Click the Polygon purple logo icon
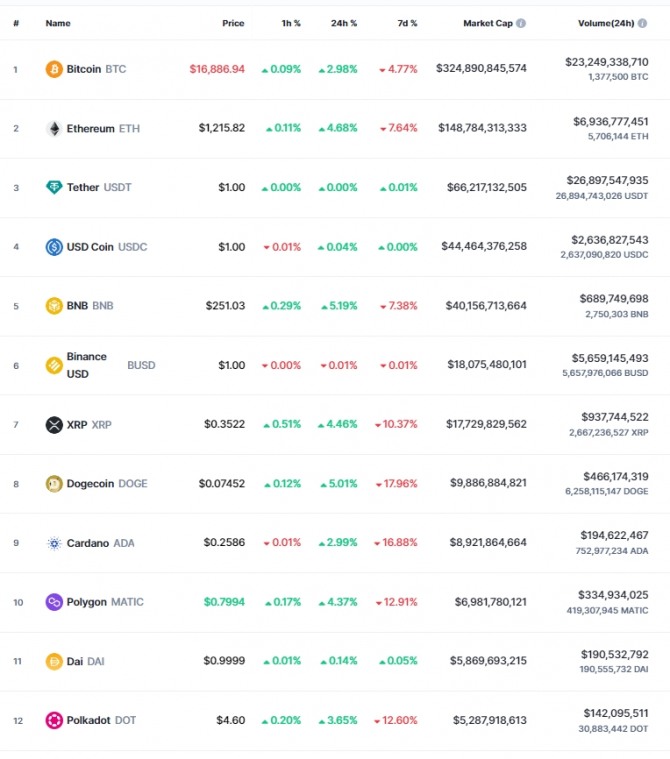The image size is (670, 759). 54,602
